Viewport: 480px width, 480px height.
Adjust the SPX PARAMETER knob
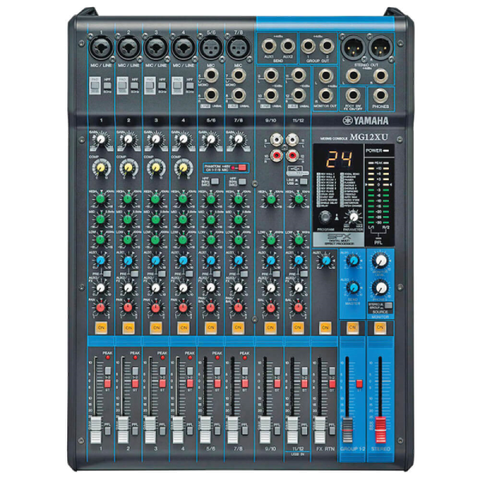(x=353, y=217)
